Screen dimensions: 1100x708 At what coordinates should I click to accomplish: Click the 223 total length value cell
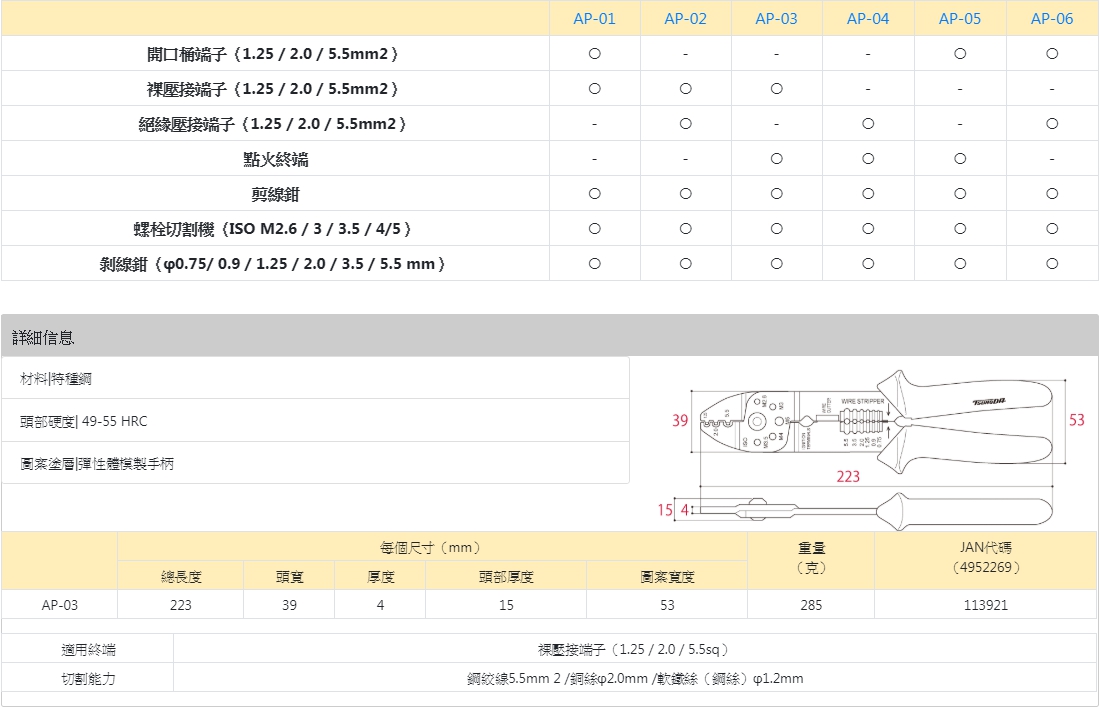click(x=180, y=605)
